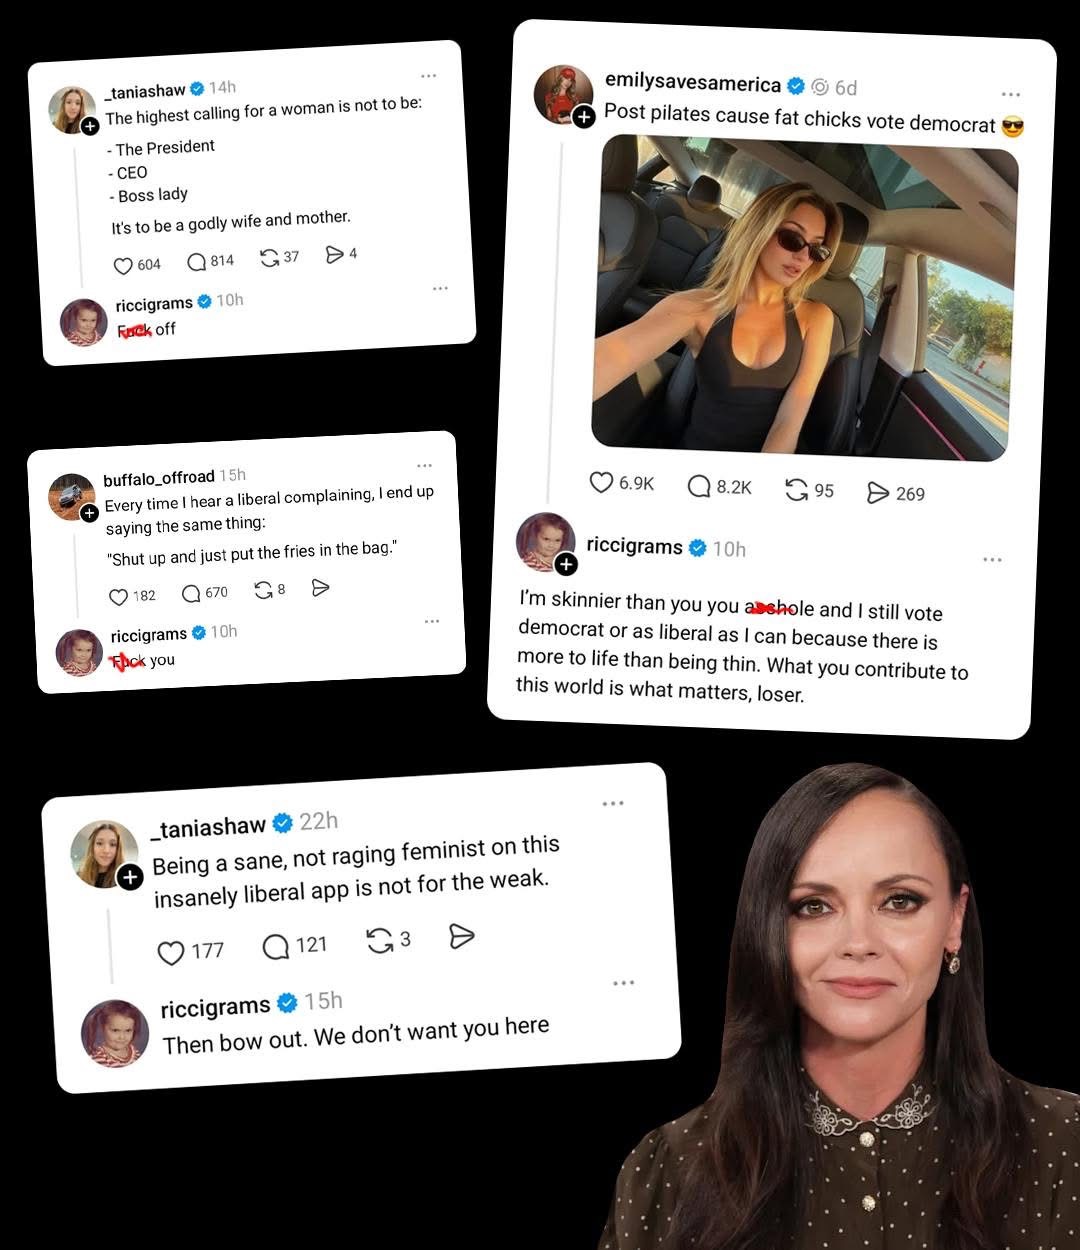Like the 'not for the weak' post with 177 likes

pyautogui.click(x=171, y=952)
